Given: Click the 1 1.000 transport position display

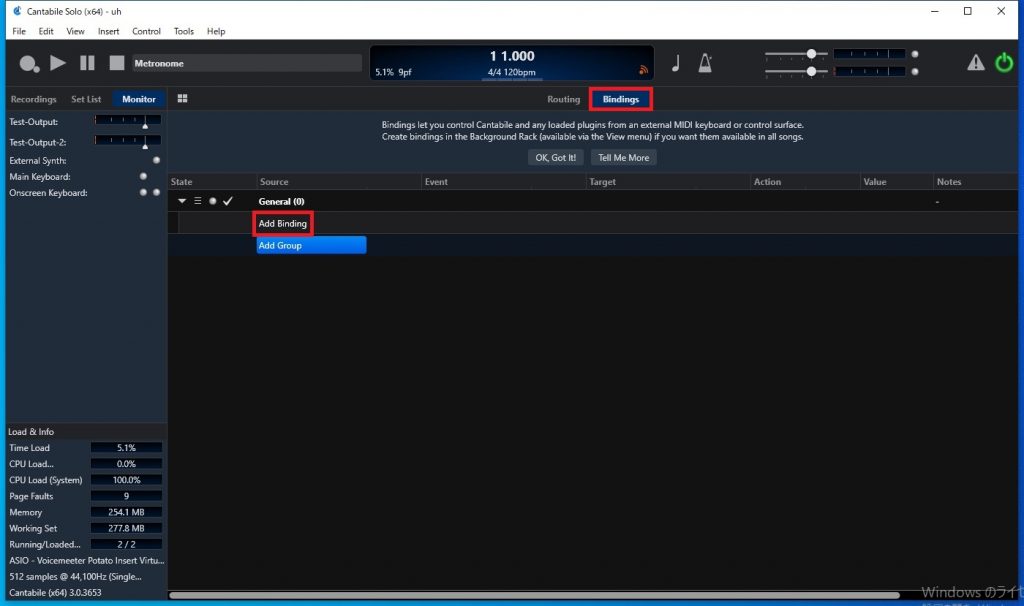Looking at the screenshot, I should [512, 56].
